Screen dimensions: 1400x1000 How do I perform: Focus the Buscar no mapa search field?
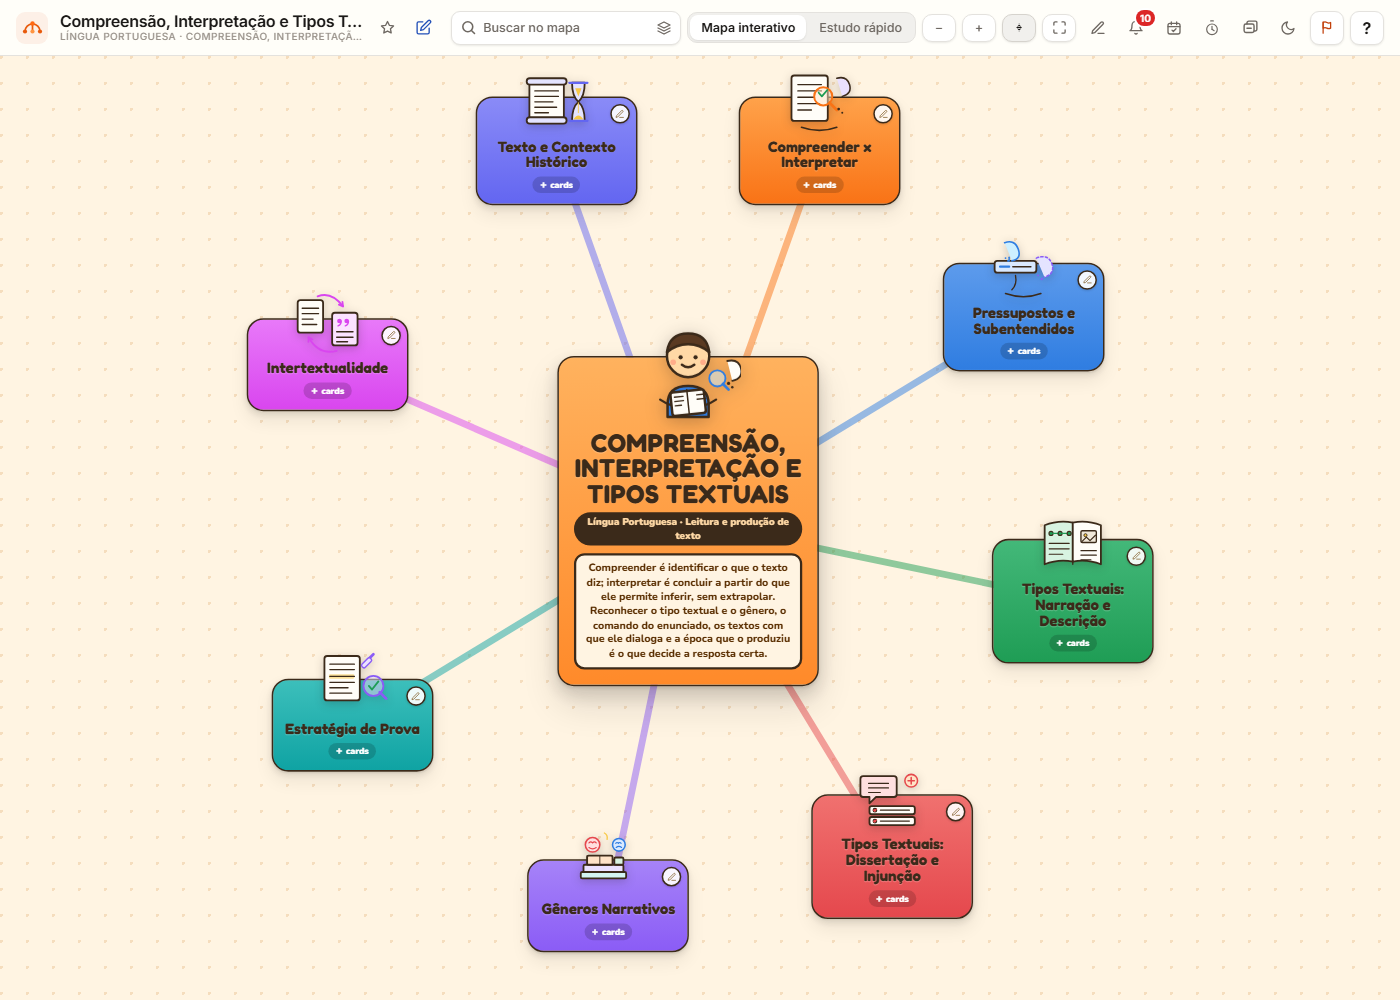566,28
